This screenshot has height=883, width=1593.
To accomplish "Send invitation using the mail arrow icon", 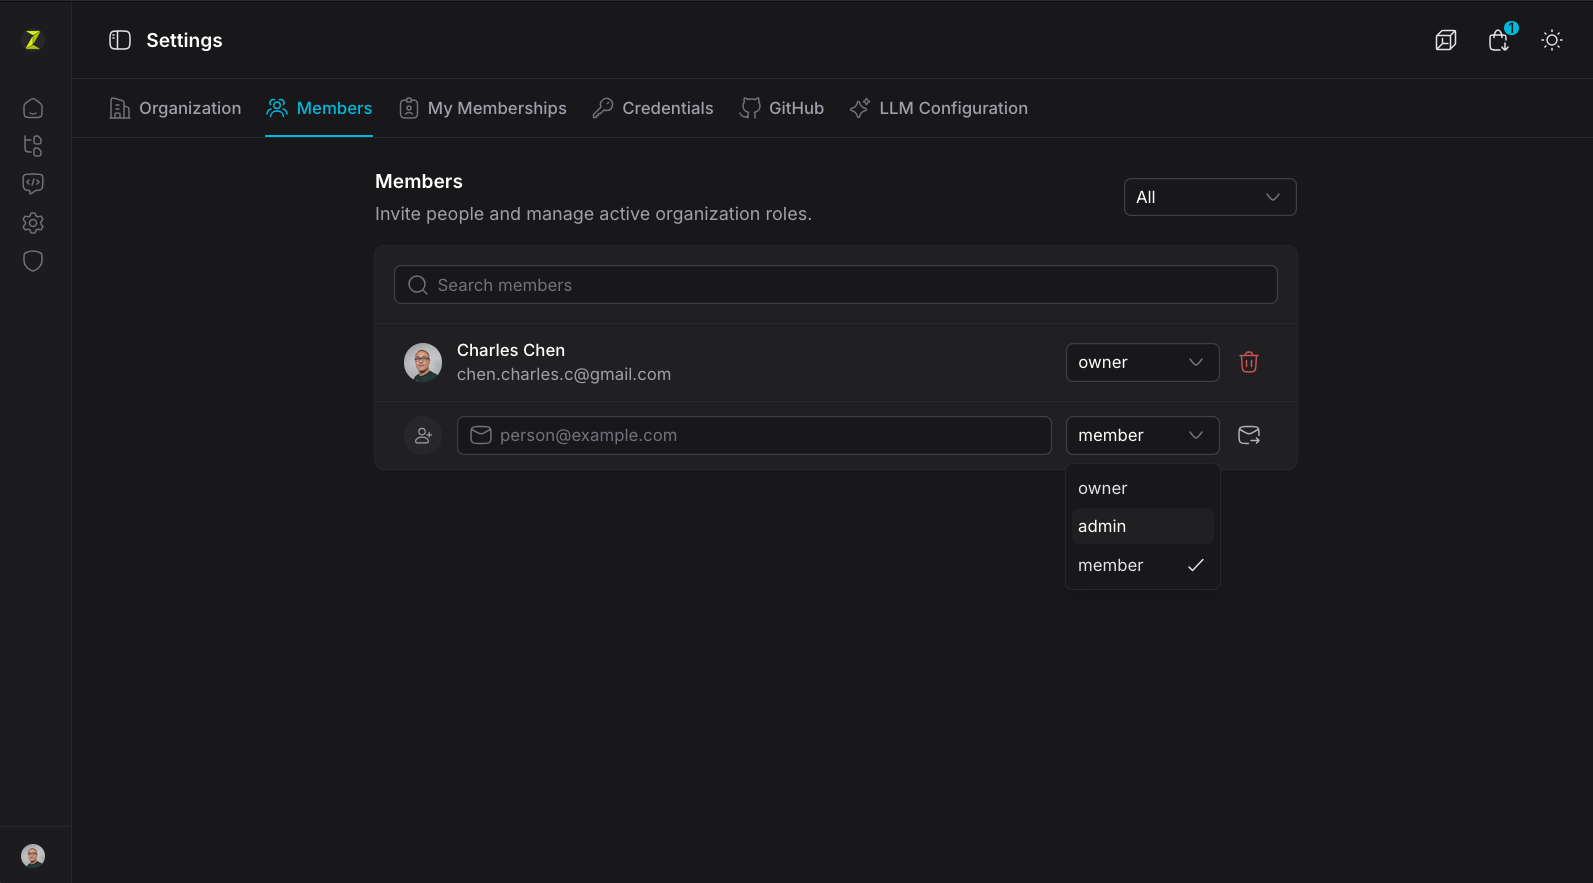I will coord(1249,435).
